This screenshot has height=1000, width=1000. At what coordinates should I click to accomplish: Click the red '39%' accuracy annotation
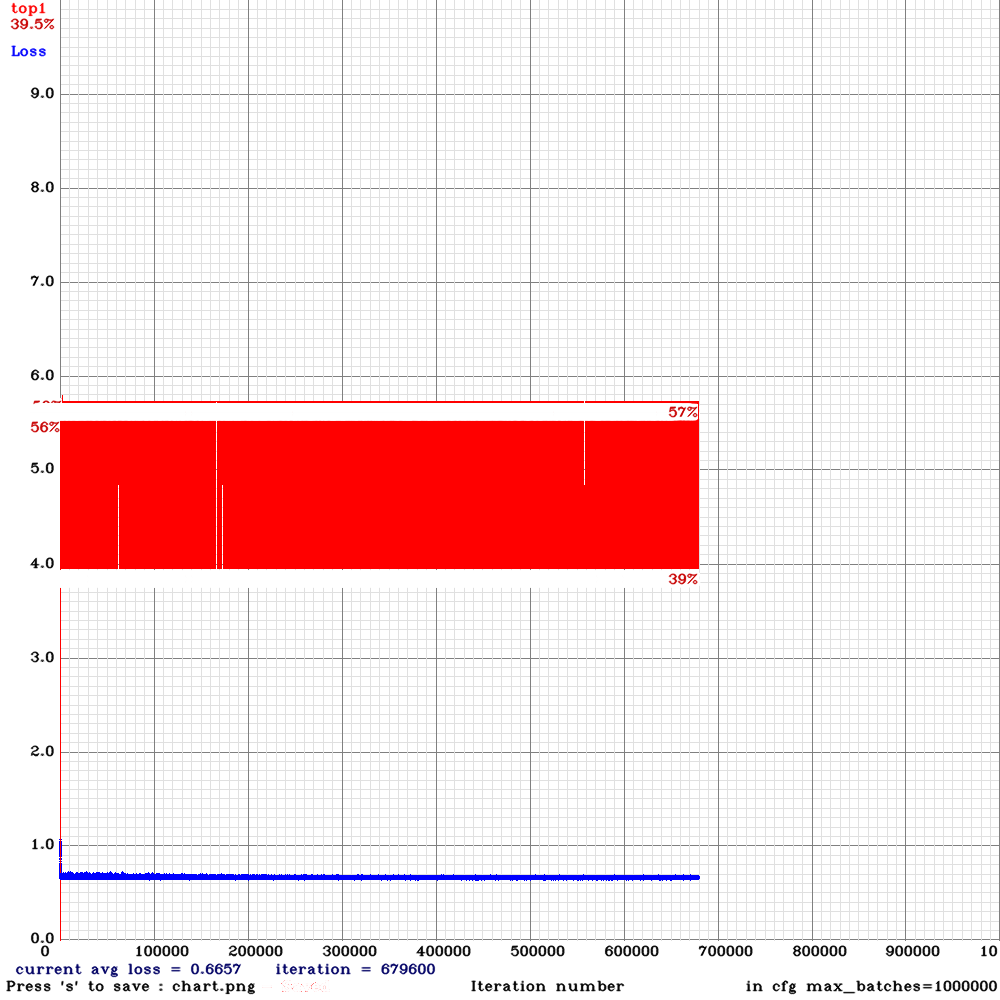[683, 579]
